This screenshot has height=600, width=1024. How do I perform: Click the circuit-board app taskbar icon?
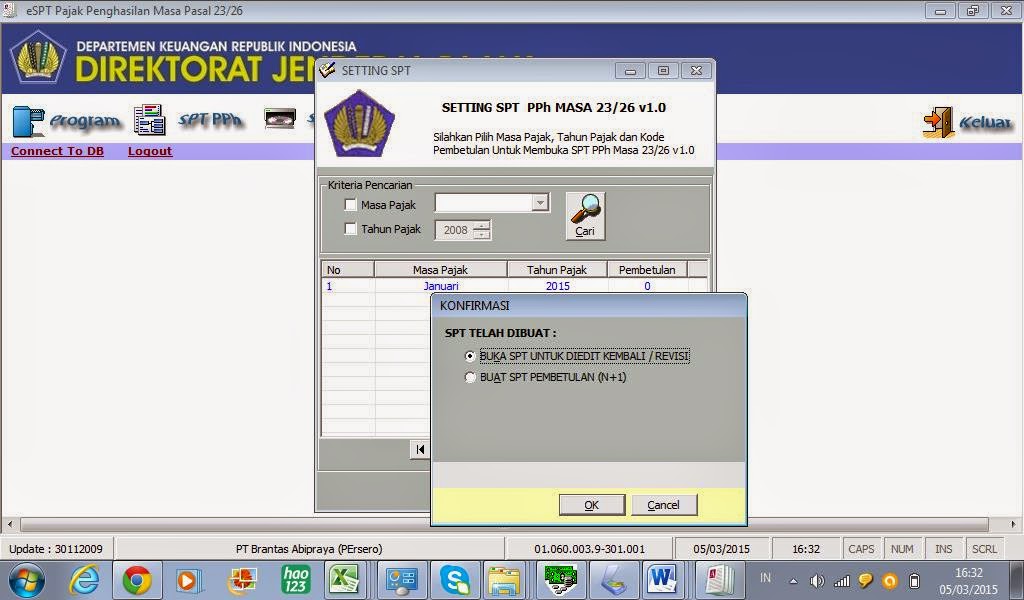point(560,580)
